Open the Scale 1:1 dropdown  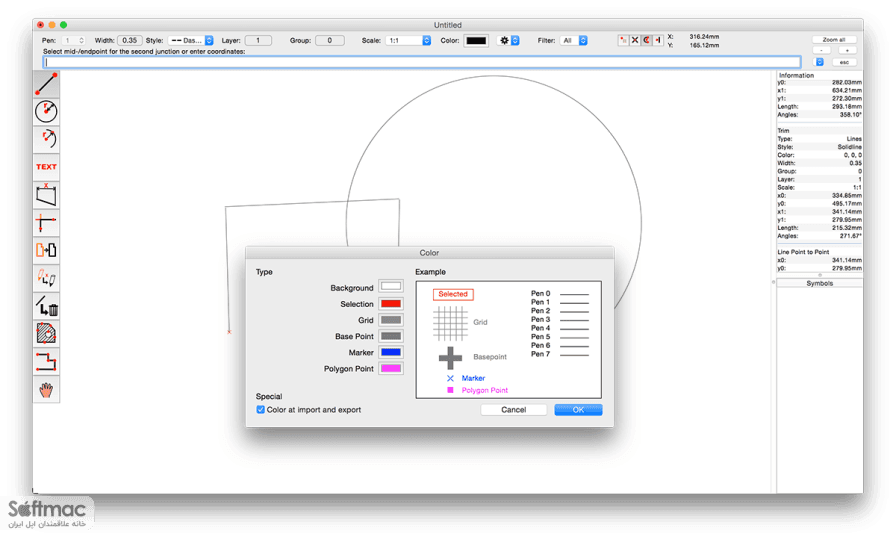click(x=409, y=41)
